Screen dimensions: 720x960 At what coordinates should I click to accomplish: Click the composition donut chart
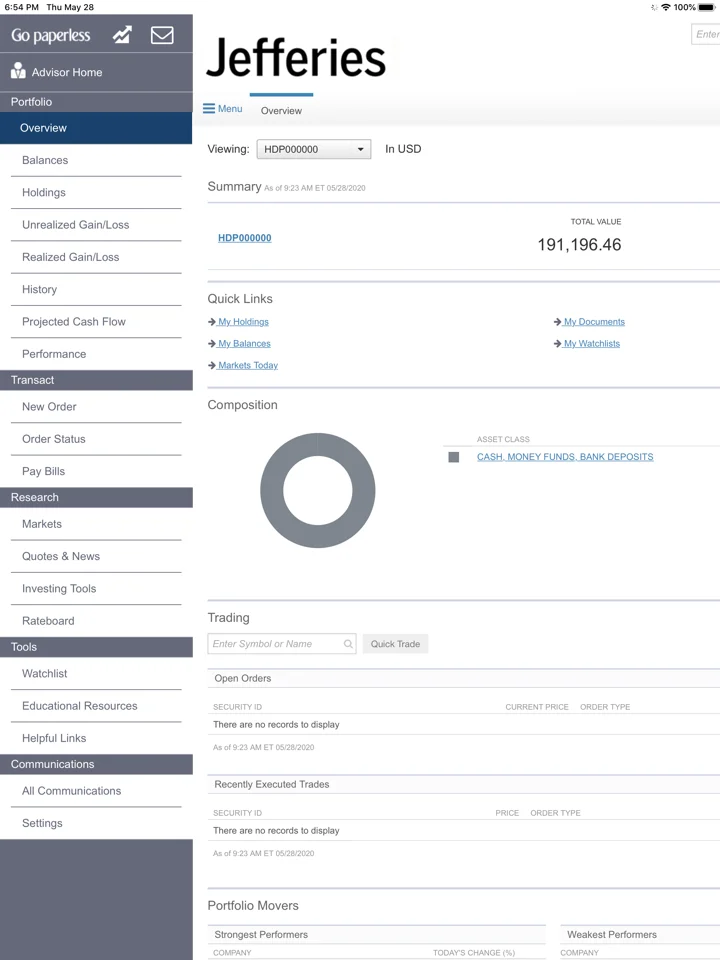pos(318,490)
